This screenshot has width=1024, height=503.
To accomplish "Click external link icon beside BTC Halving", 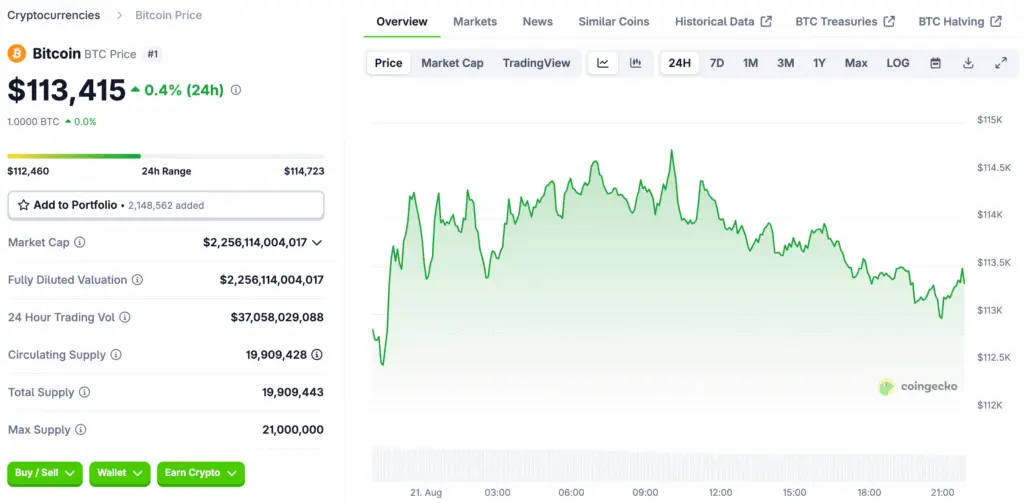I will coord(995,22).
